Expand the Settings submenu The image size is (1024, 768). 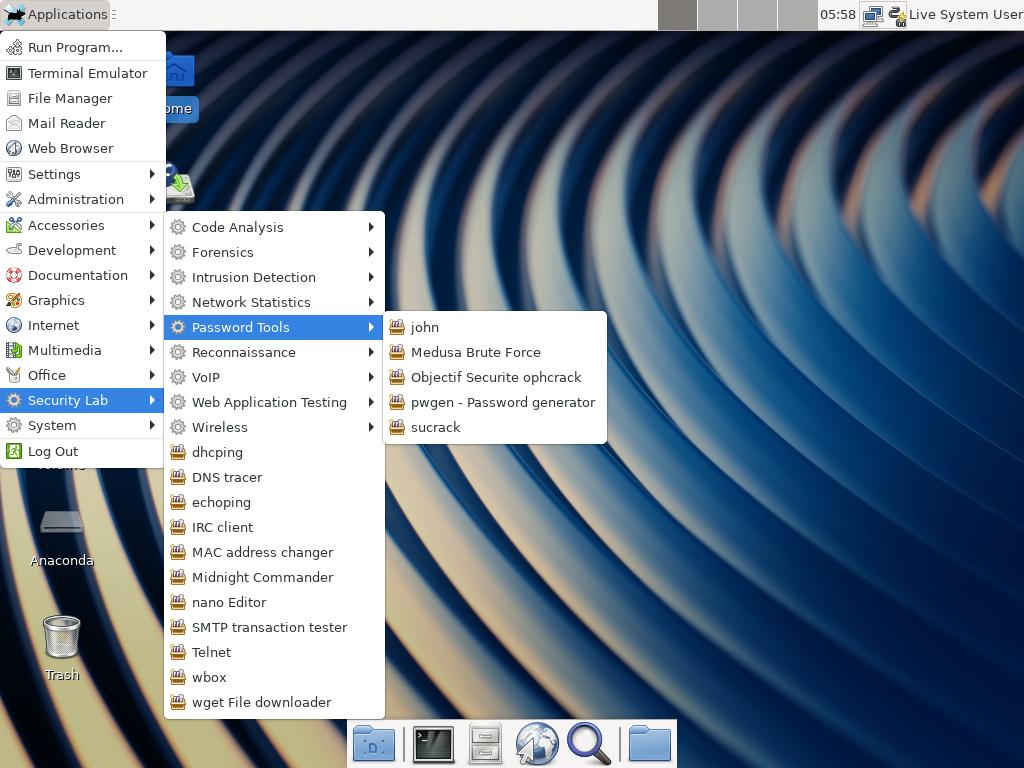pyautogui.click(x=82, y=174)
